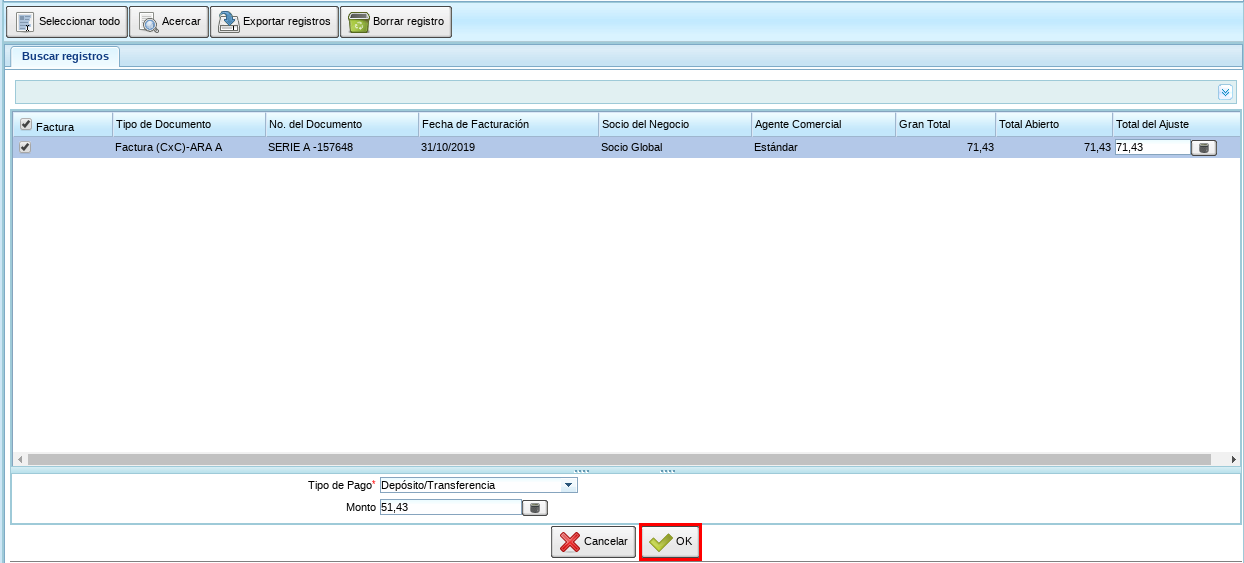Screen dimensions: 1244x563
Task: Click the Gran Total column header
Action: pos(945,124)
